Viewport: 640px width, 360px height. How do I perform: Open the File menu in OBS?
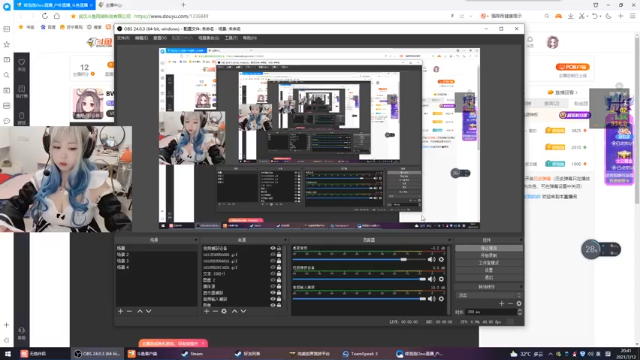[123, 38]
